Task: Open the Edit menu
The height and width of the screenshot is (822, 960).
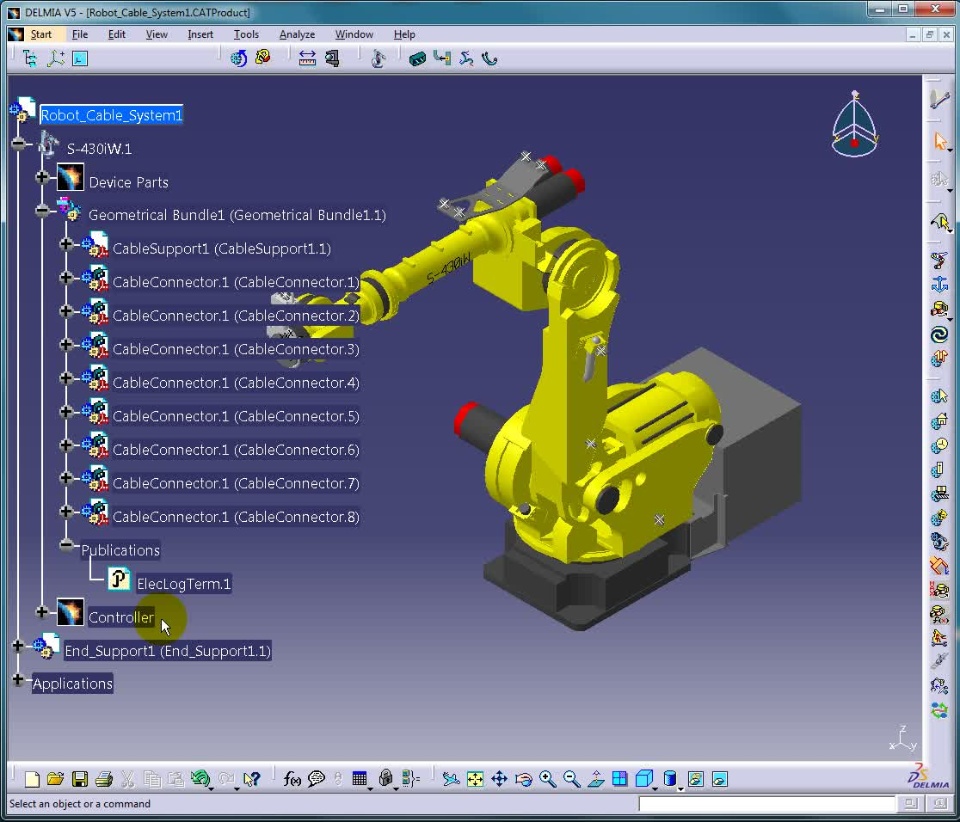Action: click(x=116, y=34)
